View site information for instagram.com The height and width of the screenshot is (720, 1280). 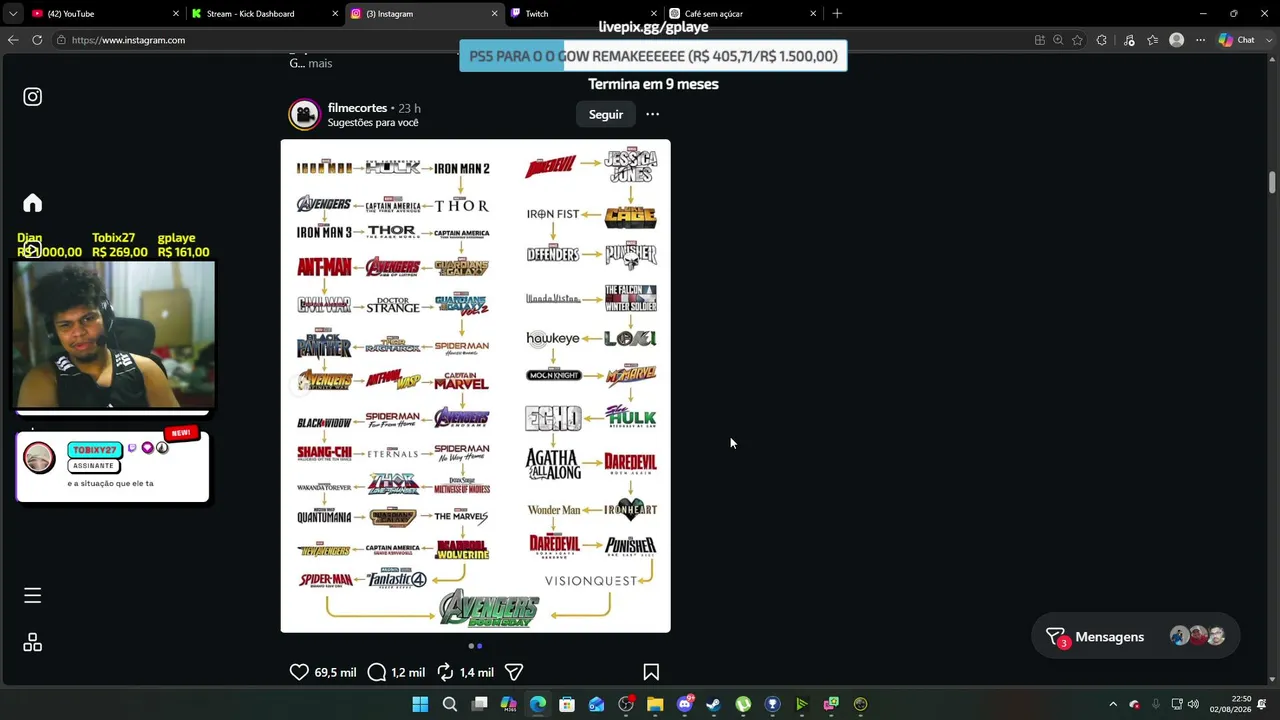pyautogui.click(x=62, y=40)
